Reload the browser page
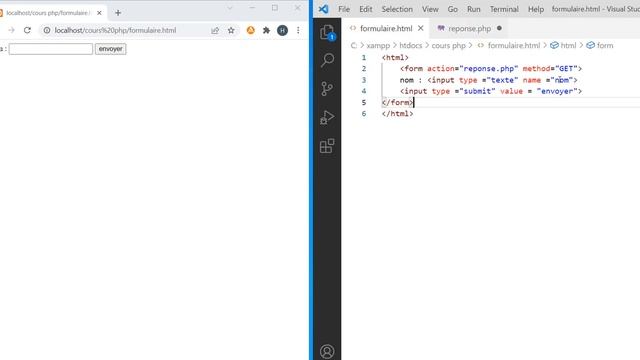The height and width of the screenshot is (360, 640). click(x=27, y=30)
